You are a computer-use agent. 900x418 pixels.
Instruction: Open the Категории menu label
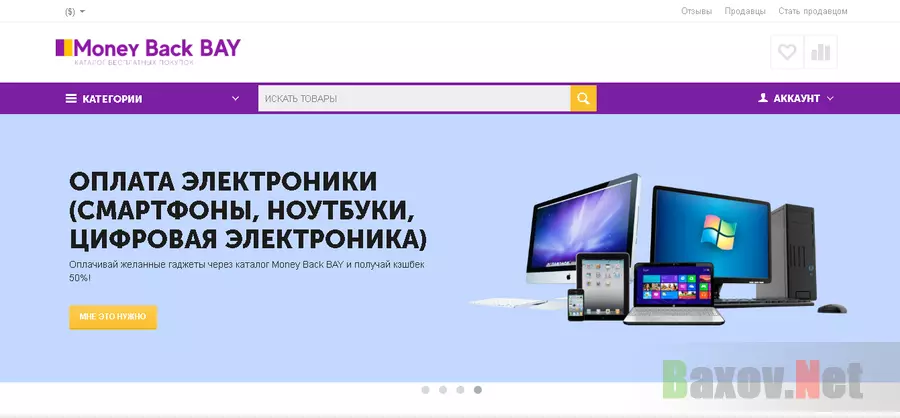[x=112, y=99]
